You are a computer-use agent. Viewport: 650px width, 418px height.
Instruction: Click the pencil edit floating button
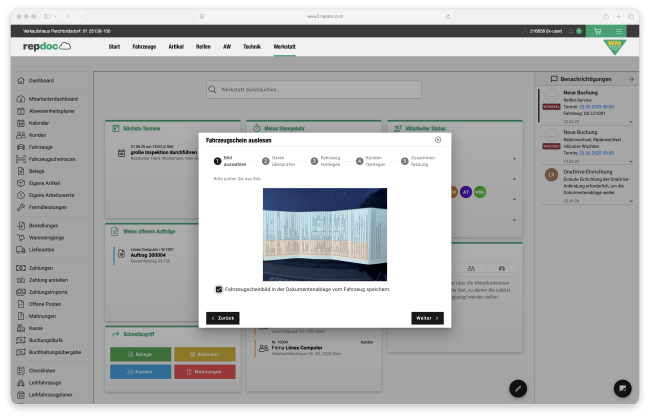click(517, 387)
